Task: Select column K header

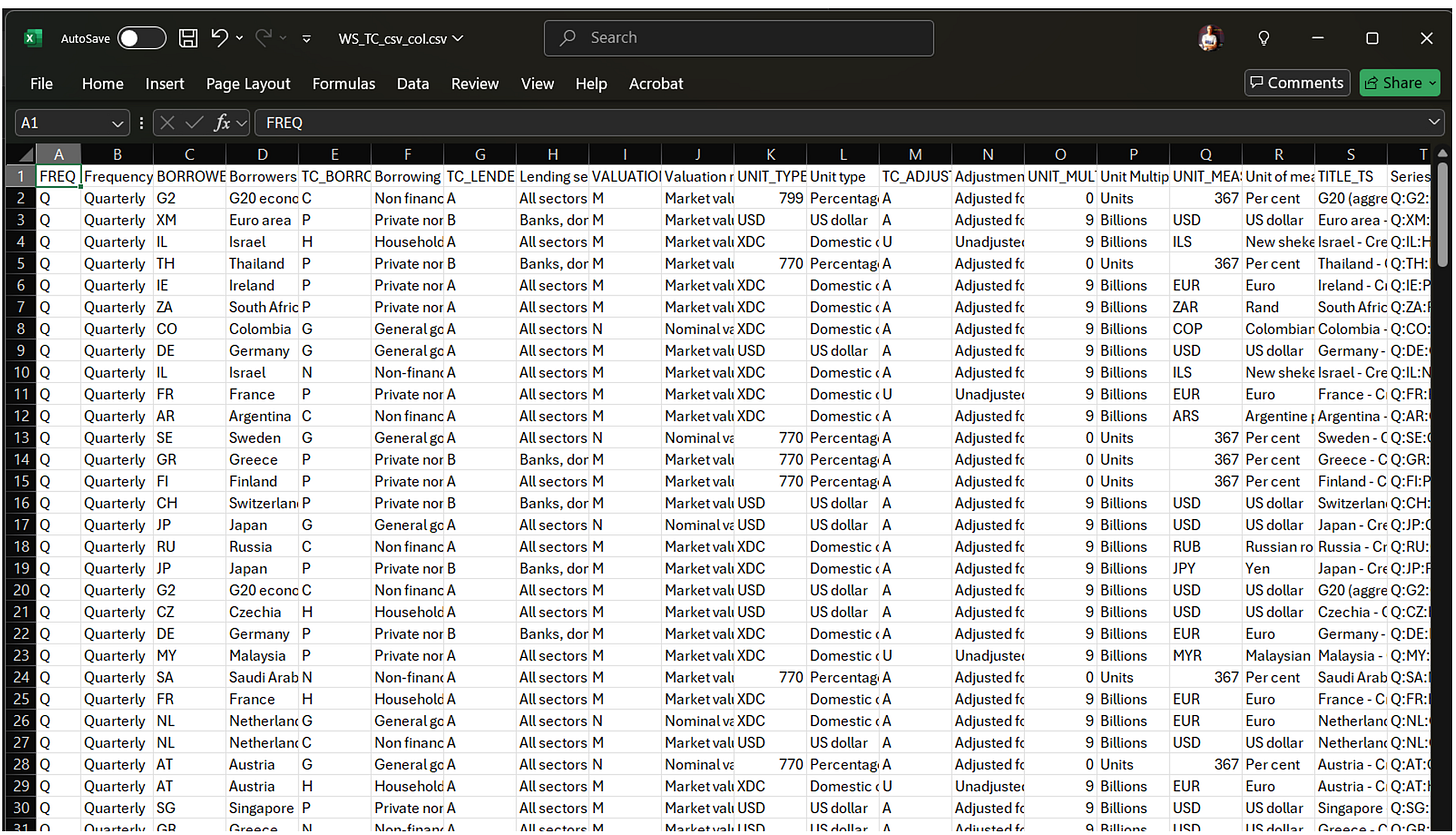Action: (770, 154)
